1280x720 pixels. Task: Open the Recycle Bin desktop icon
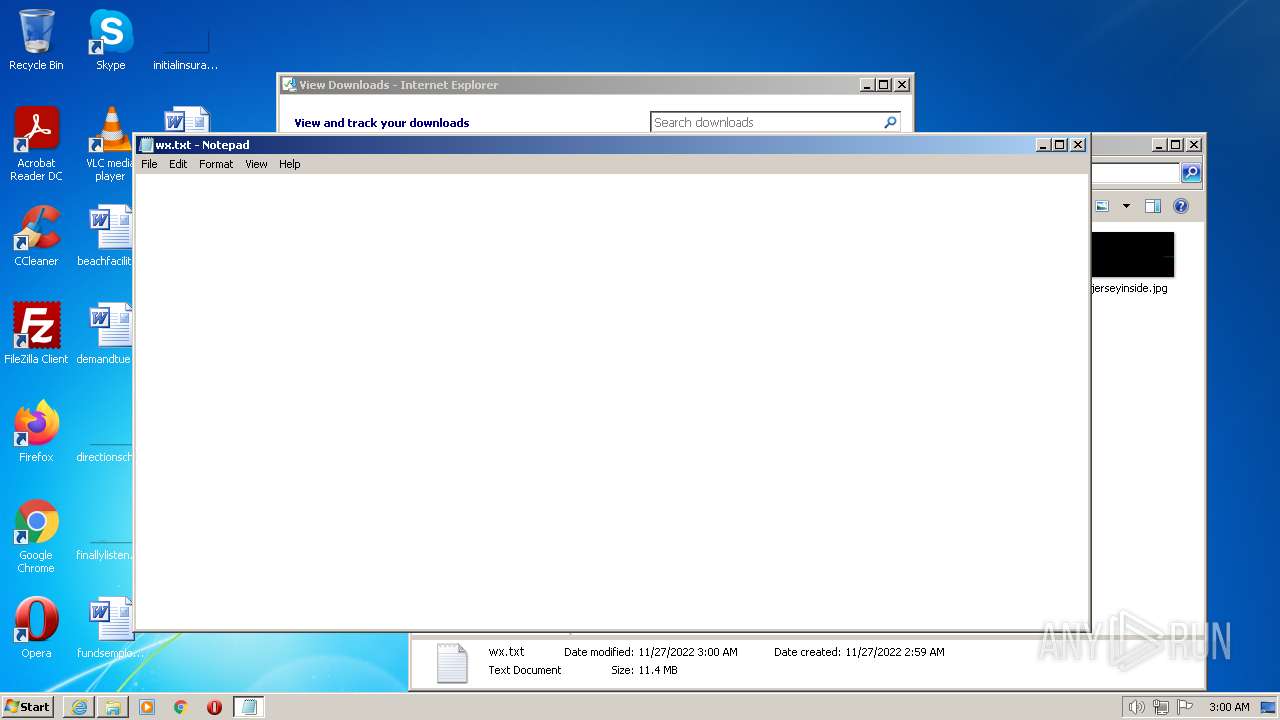pos(36,40)
